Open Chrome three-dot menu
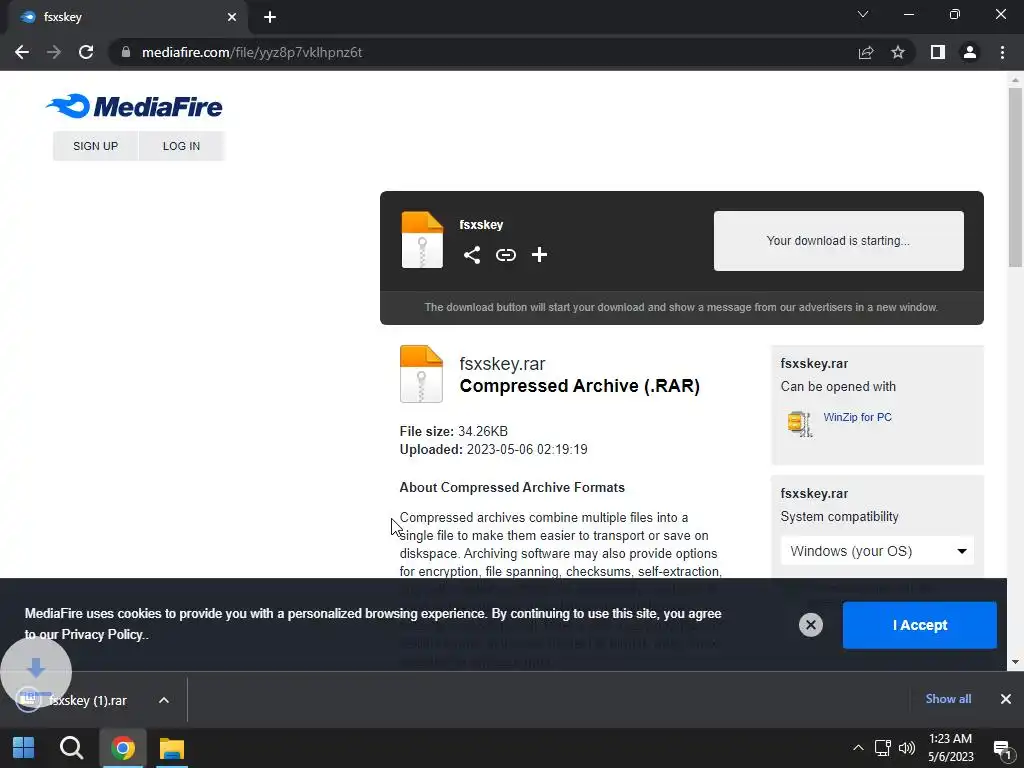Screen dimensions: 1024x768 (x=1002, y=52)
